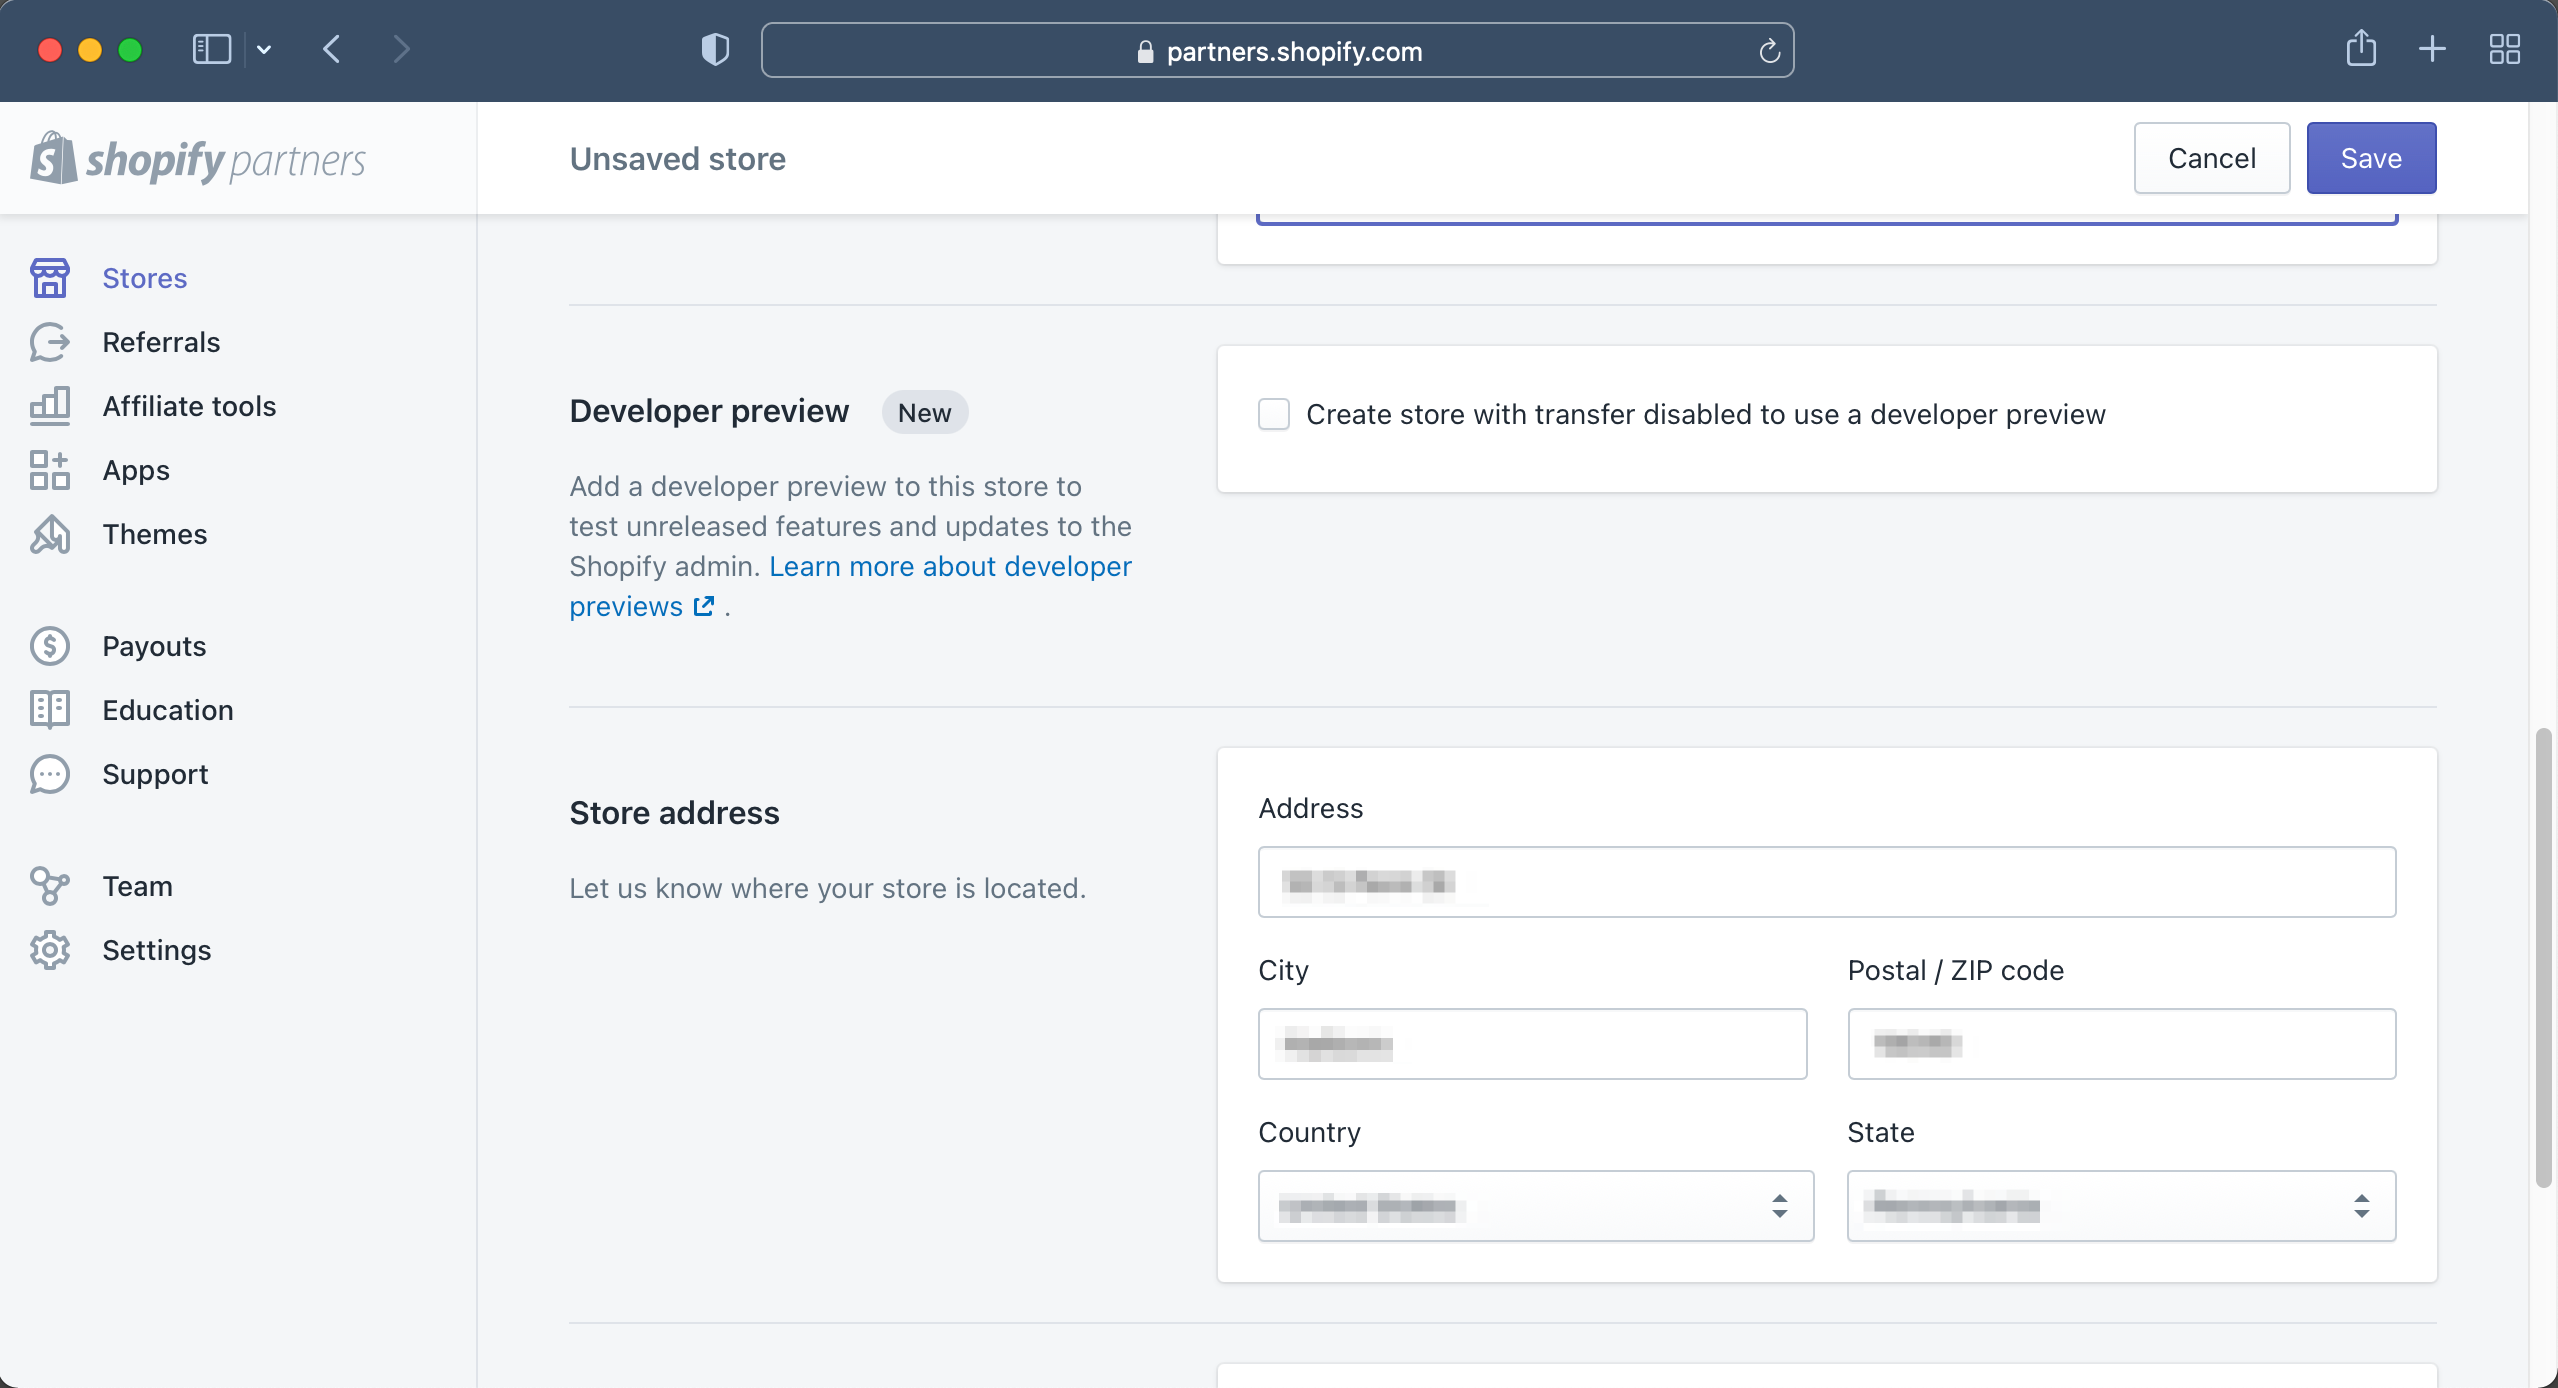Click the Payouts dollar icon

pyautogui.click(x=50, y=646)
